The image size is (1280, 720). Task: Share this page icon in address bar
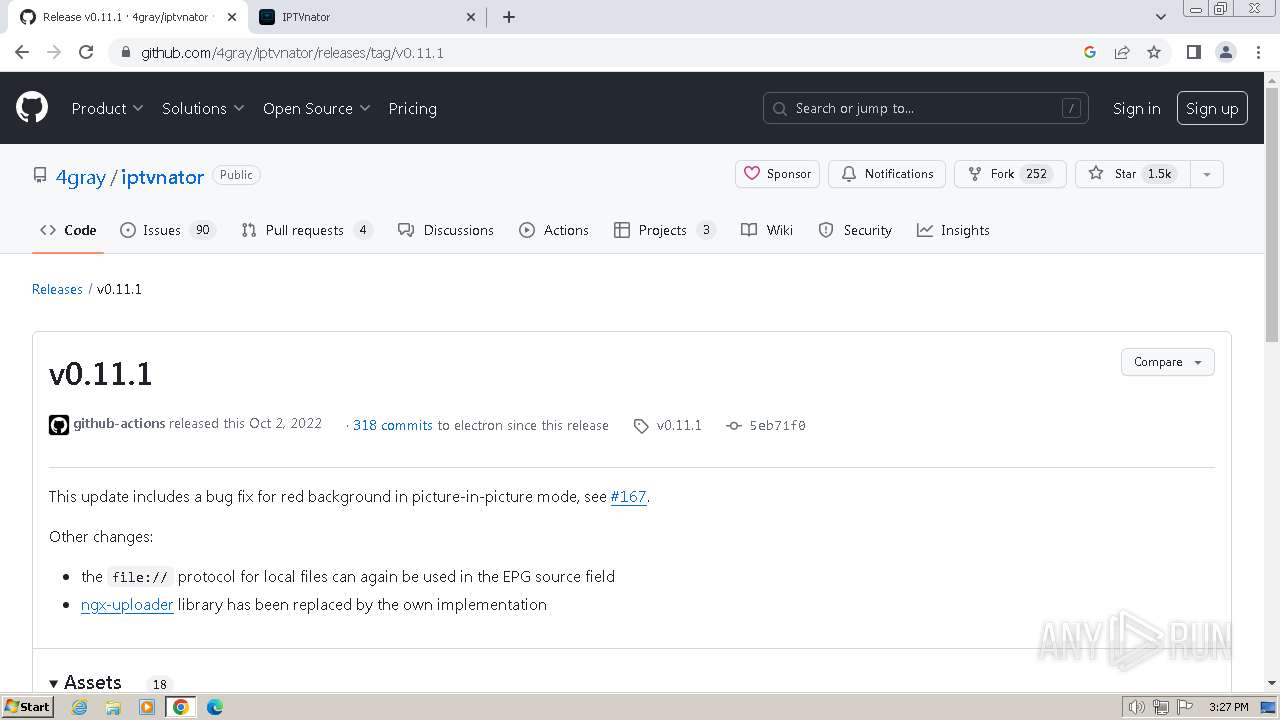[x=1122, y=52]
